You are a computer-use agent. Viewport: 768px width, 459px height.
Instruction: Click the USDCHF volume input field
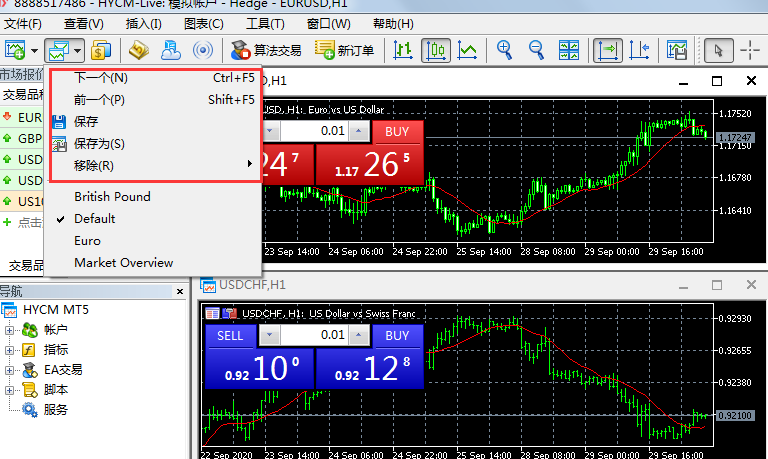pyautogui.click(x=318, y=336)
